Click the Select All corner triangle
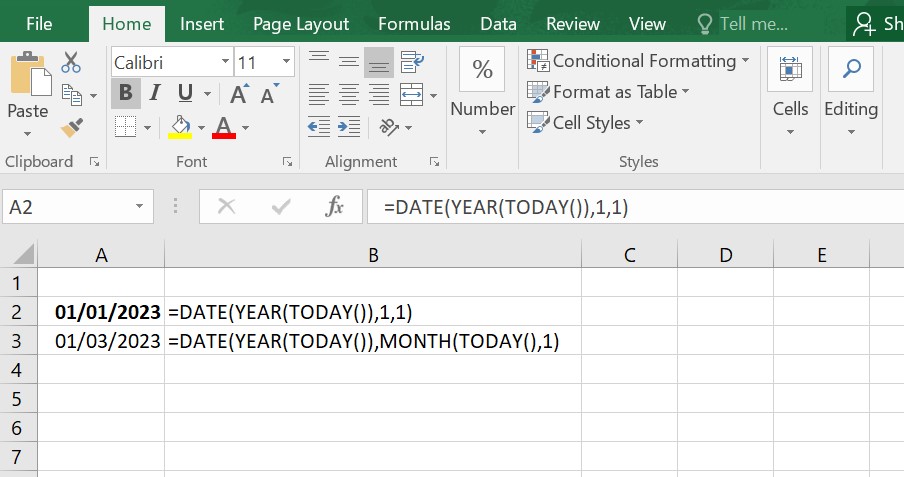Viewport: 904px width, 477px height. tap(24, 254)
